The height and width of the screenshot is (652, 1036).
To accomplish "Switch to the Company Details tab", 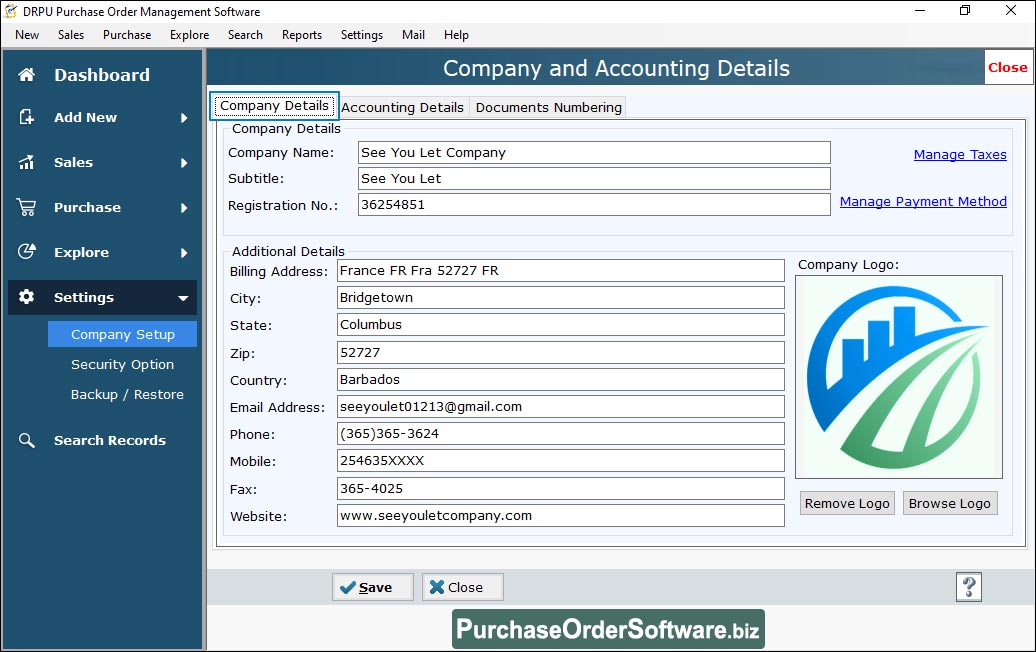I will (274, 106).
